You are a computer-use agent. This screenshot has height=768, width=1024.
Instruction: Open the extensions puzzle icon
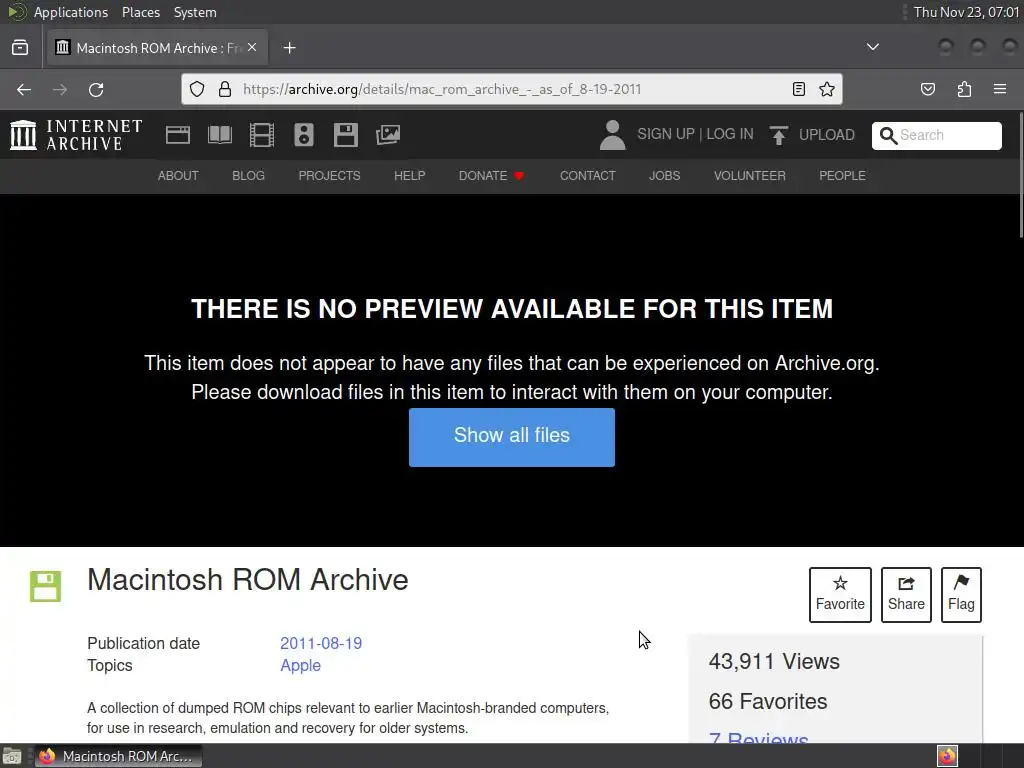tap(964, 89)
